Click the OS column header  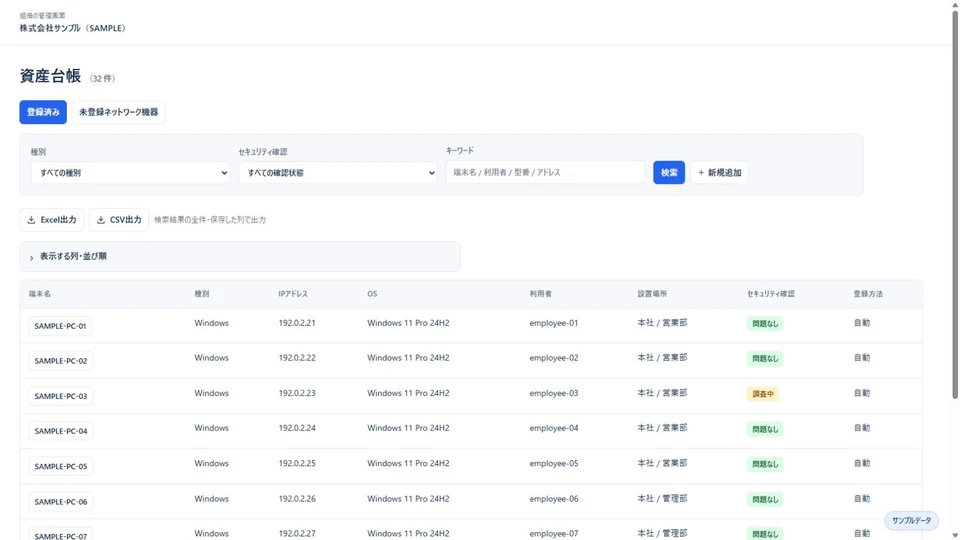[372, 294]
